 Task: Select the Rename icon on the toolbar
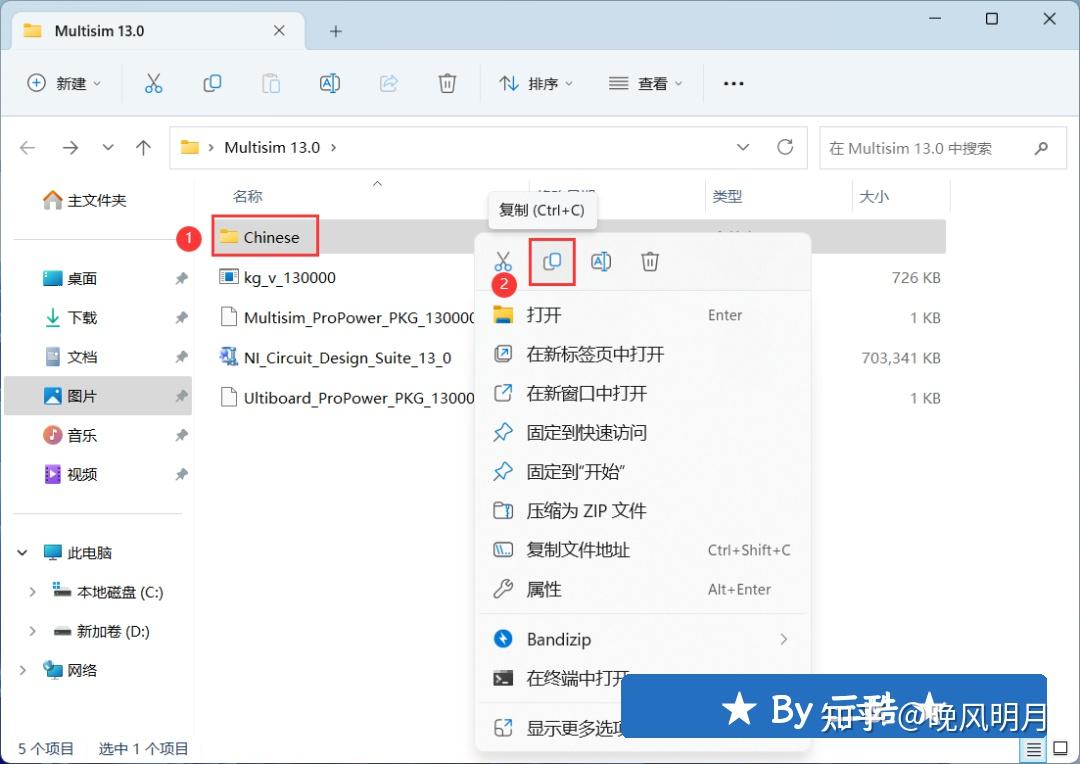pos(330,83)
